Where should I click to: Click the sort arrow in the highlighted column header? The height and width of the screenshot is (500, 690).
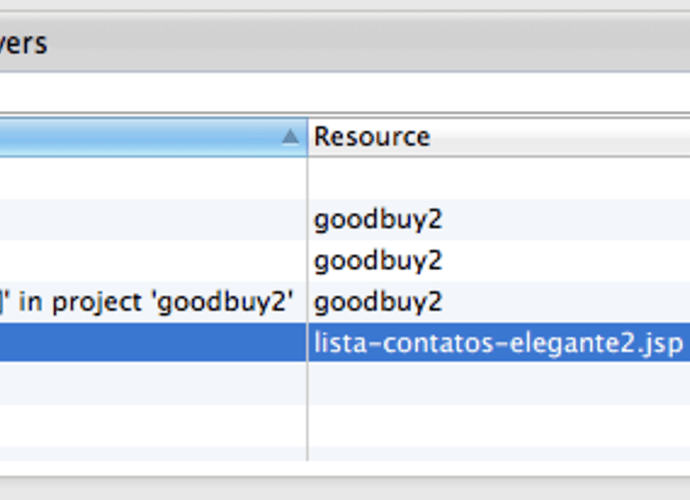click(x=290, y=137)
